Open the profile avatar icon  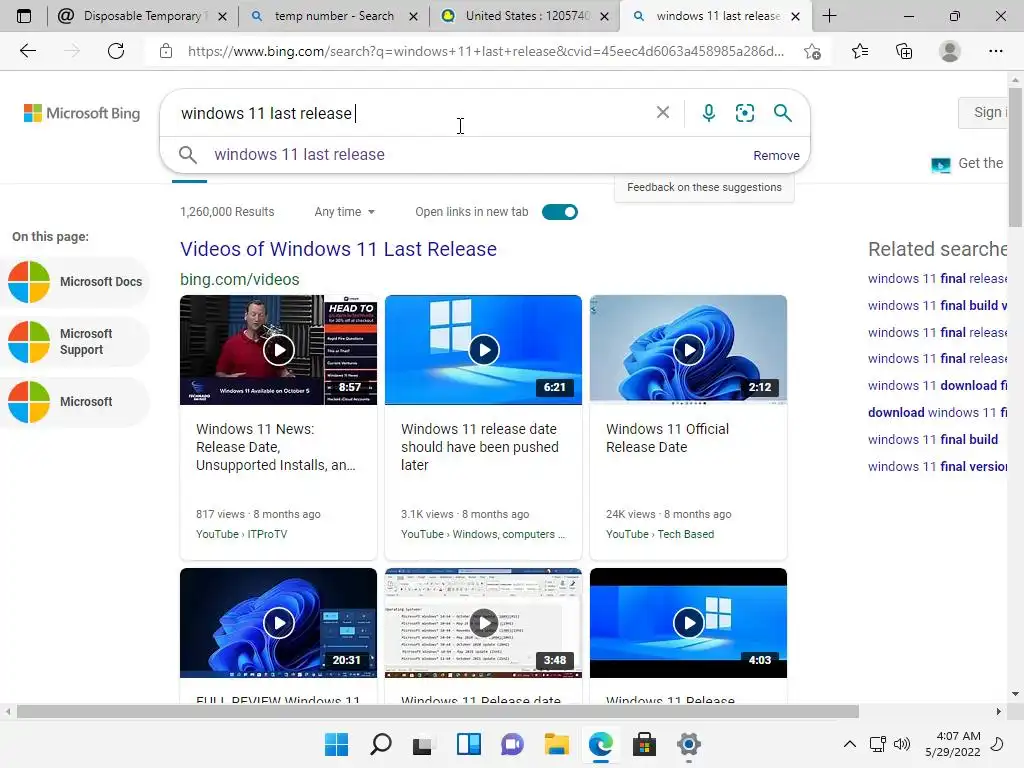(x=950, y=51)
